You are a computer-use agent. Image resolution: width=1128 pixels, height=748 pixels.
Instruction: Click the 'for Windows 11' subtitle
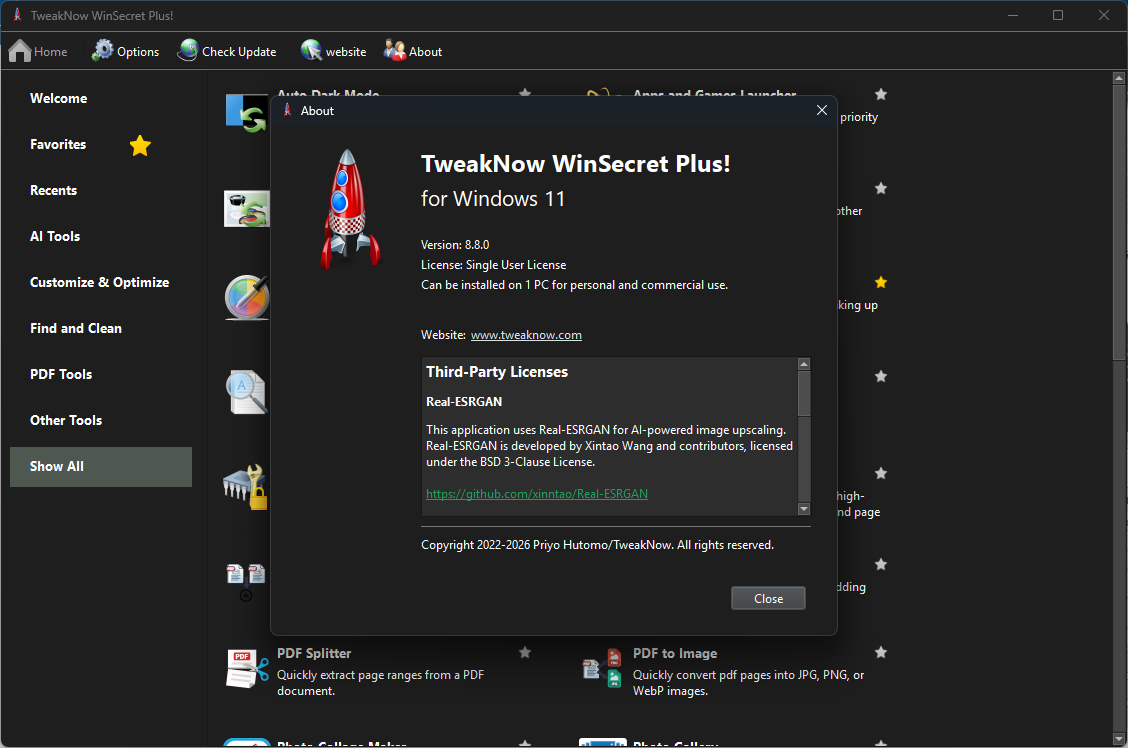(493, 199)
